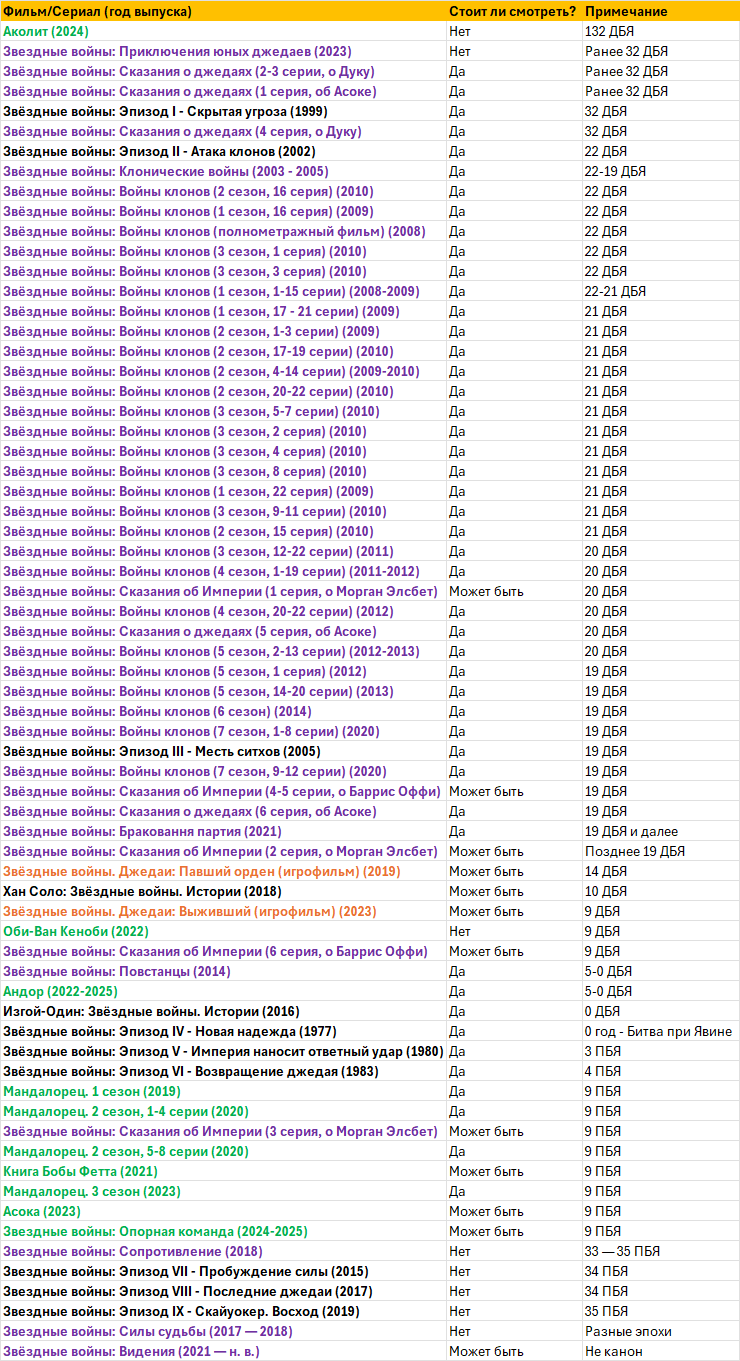Select the "Мандалорец. 3 сезон (2023)" cell
This screenshot has height=1361, width=740.
[x=92, y=1191]
